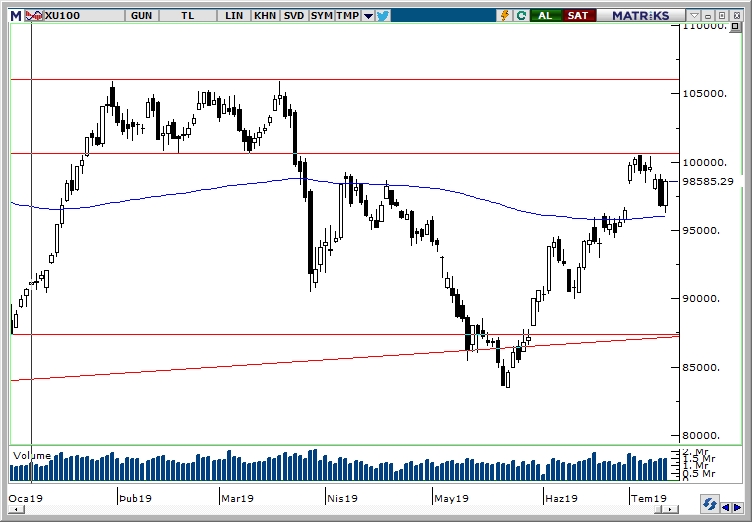This screenshot has width=752, height=522.
Task: Refresh chart with the green C icon
Action: coord(521,16)
